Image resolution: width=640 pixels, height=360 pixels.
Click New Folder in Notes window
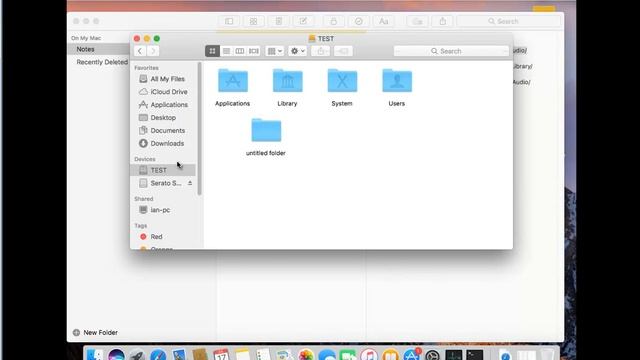(95, 333)
